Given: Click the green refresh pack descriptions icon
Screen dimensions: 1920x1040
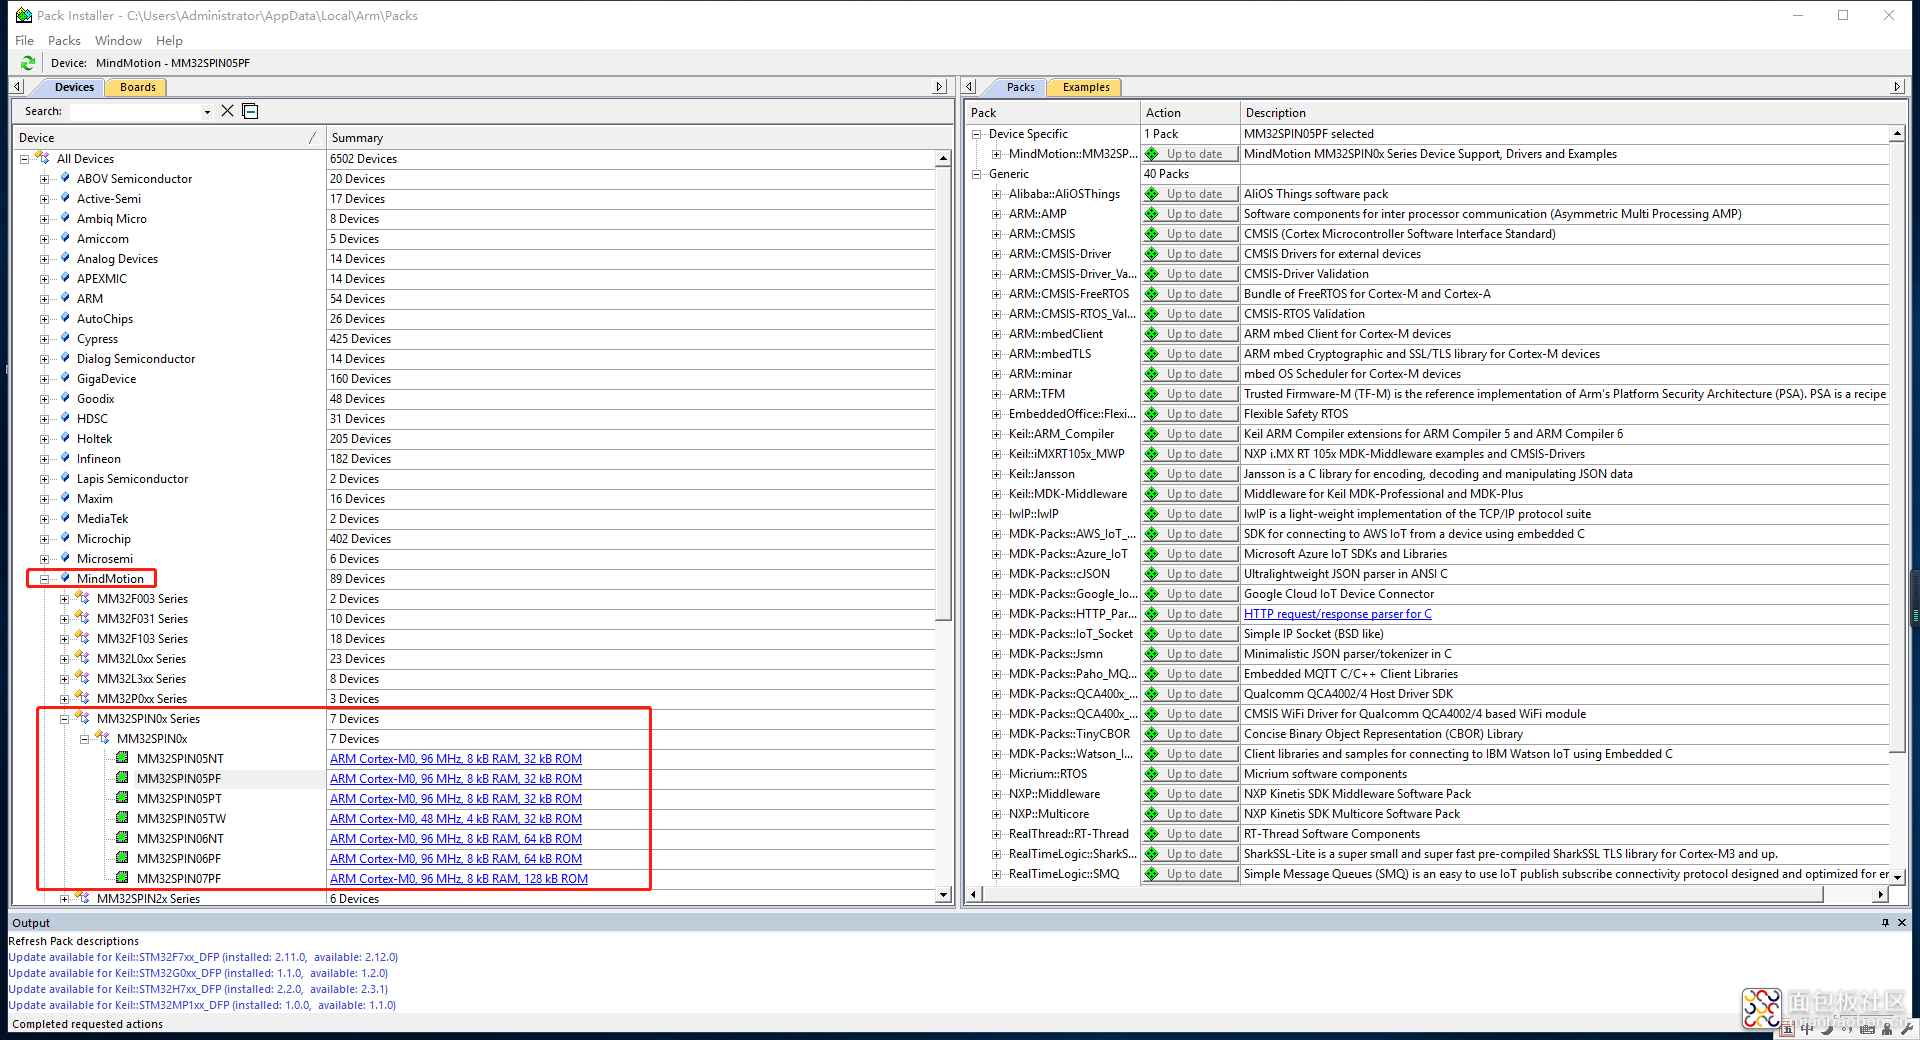Looking at the screenshot, I should pos(27,63).
